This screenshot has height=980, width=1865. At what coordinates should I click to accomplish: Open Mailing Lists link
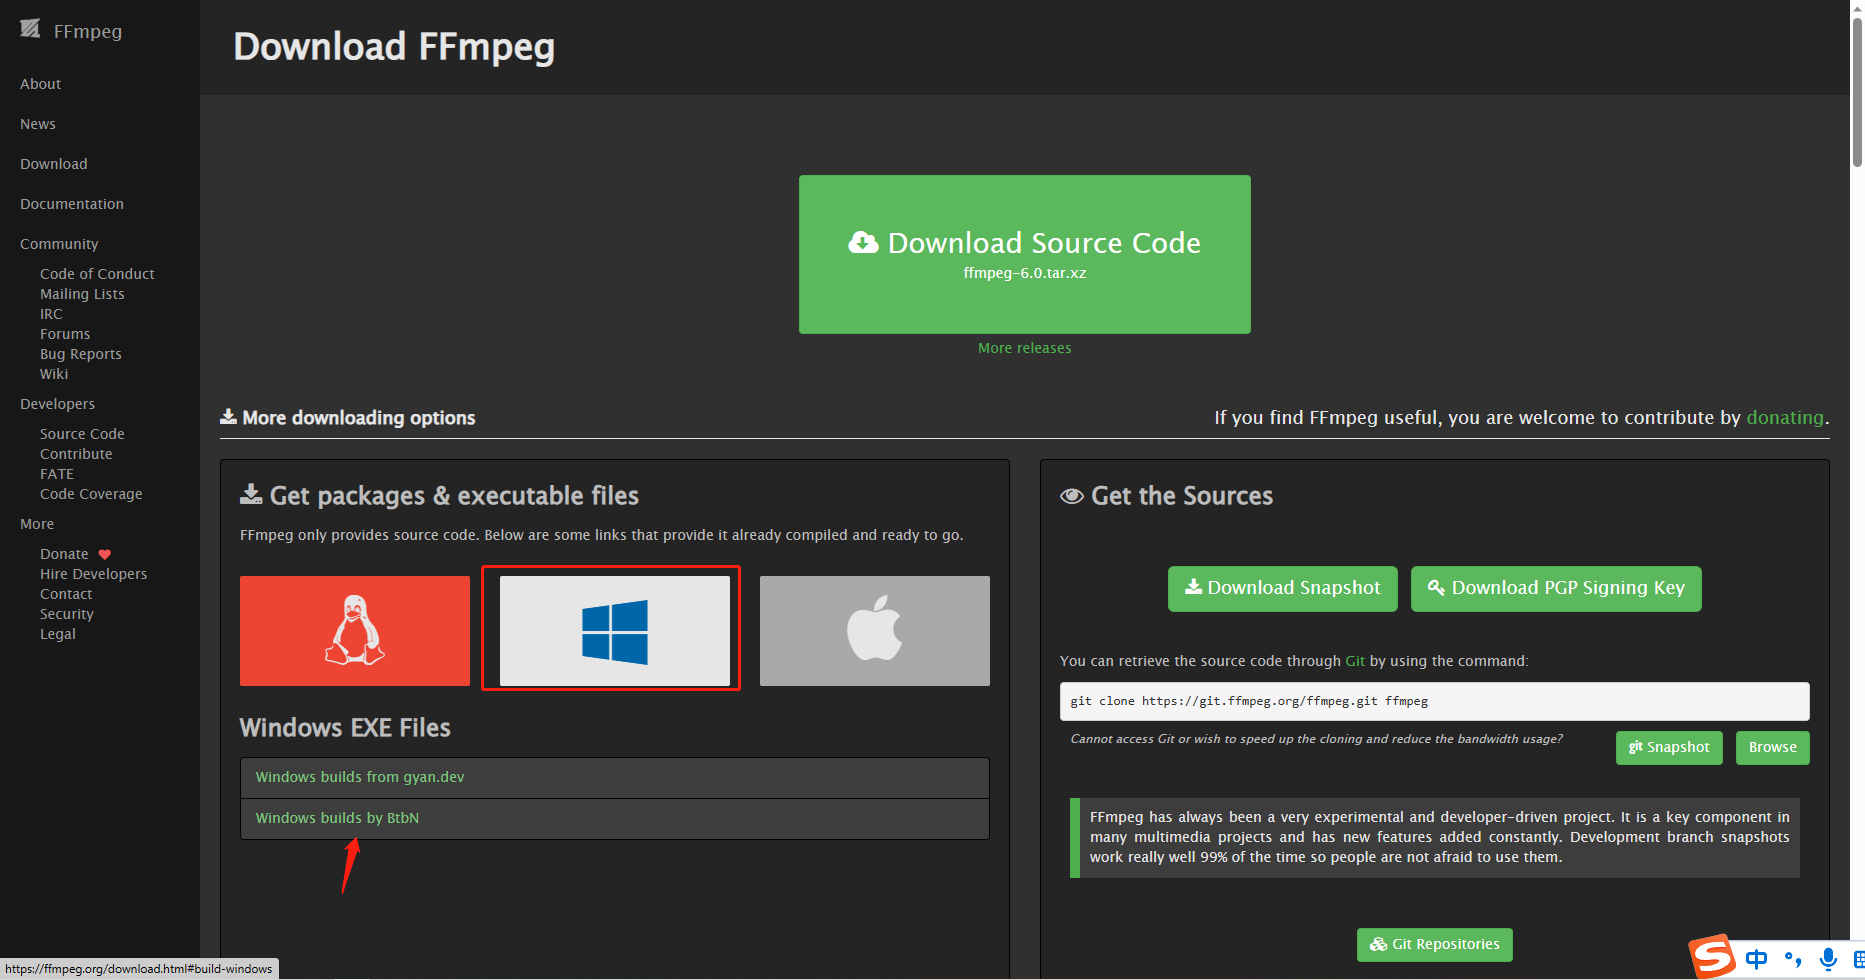(x=82, y=294)
